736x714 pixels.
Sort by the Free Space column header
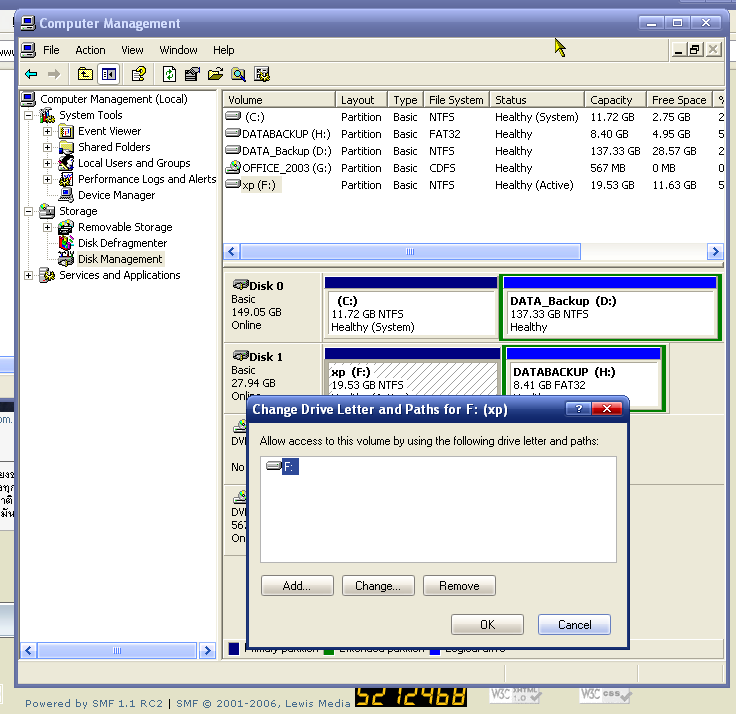(679, 100)
